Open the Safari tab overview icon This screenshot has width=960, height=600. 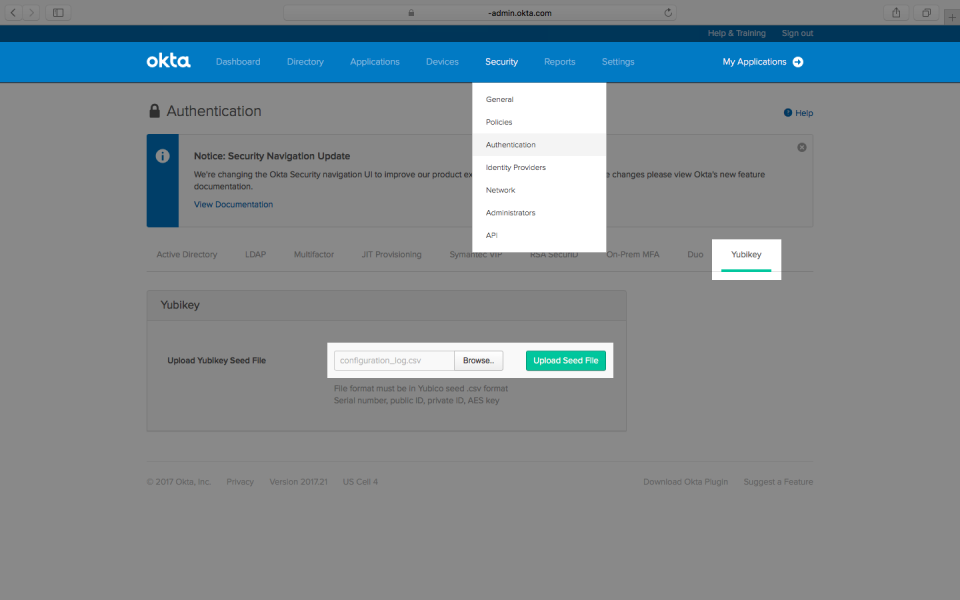point(926,12)
